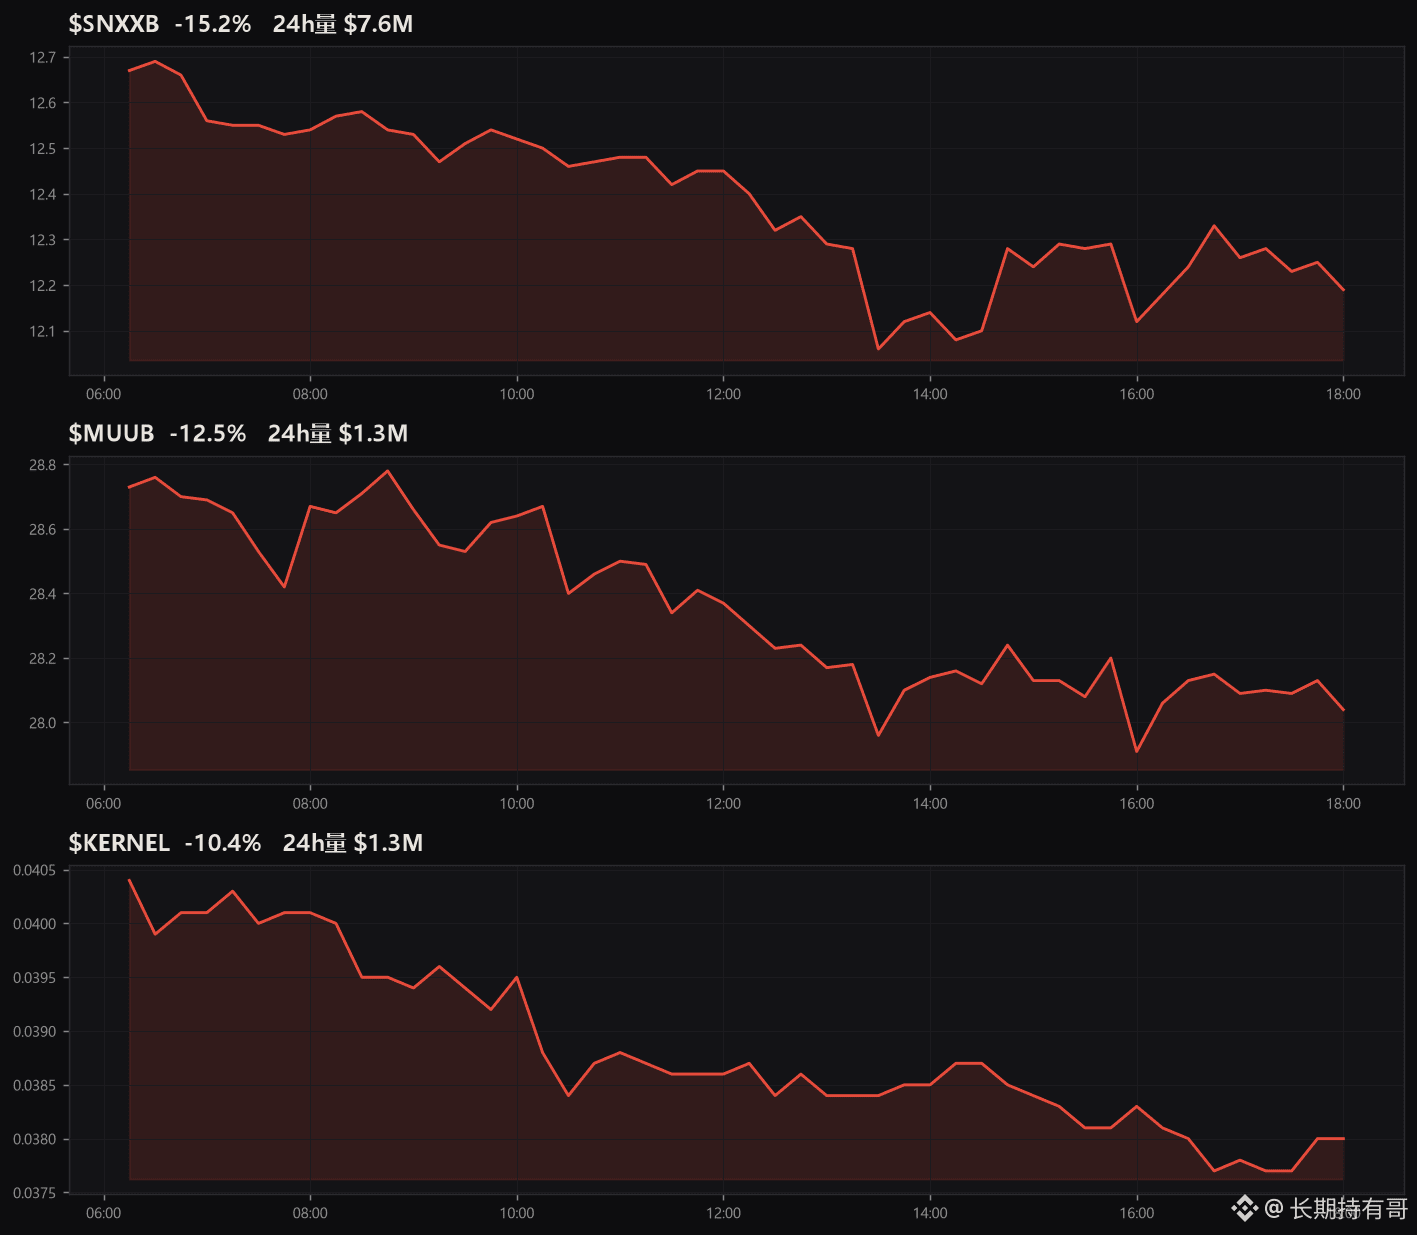Image resolution: width=1417 pixels, height=1235 pixels.
Task: Click the $SNXXB ticker title
Action: (114, 24)
